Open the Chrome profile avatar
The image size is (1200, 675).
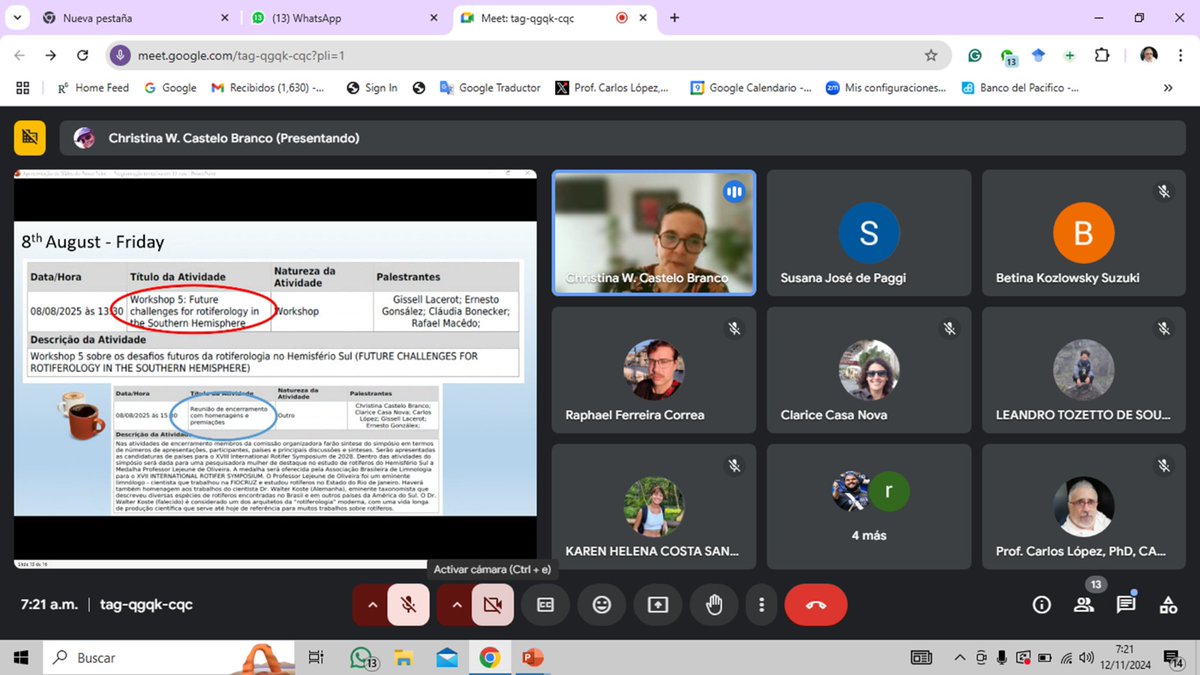pyautogui.click(x=1149, y=56)
